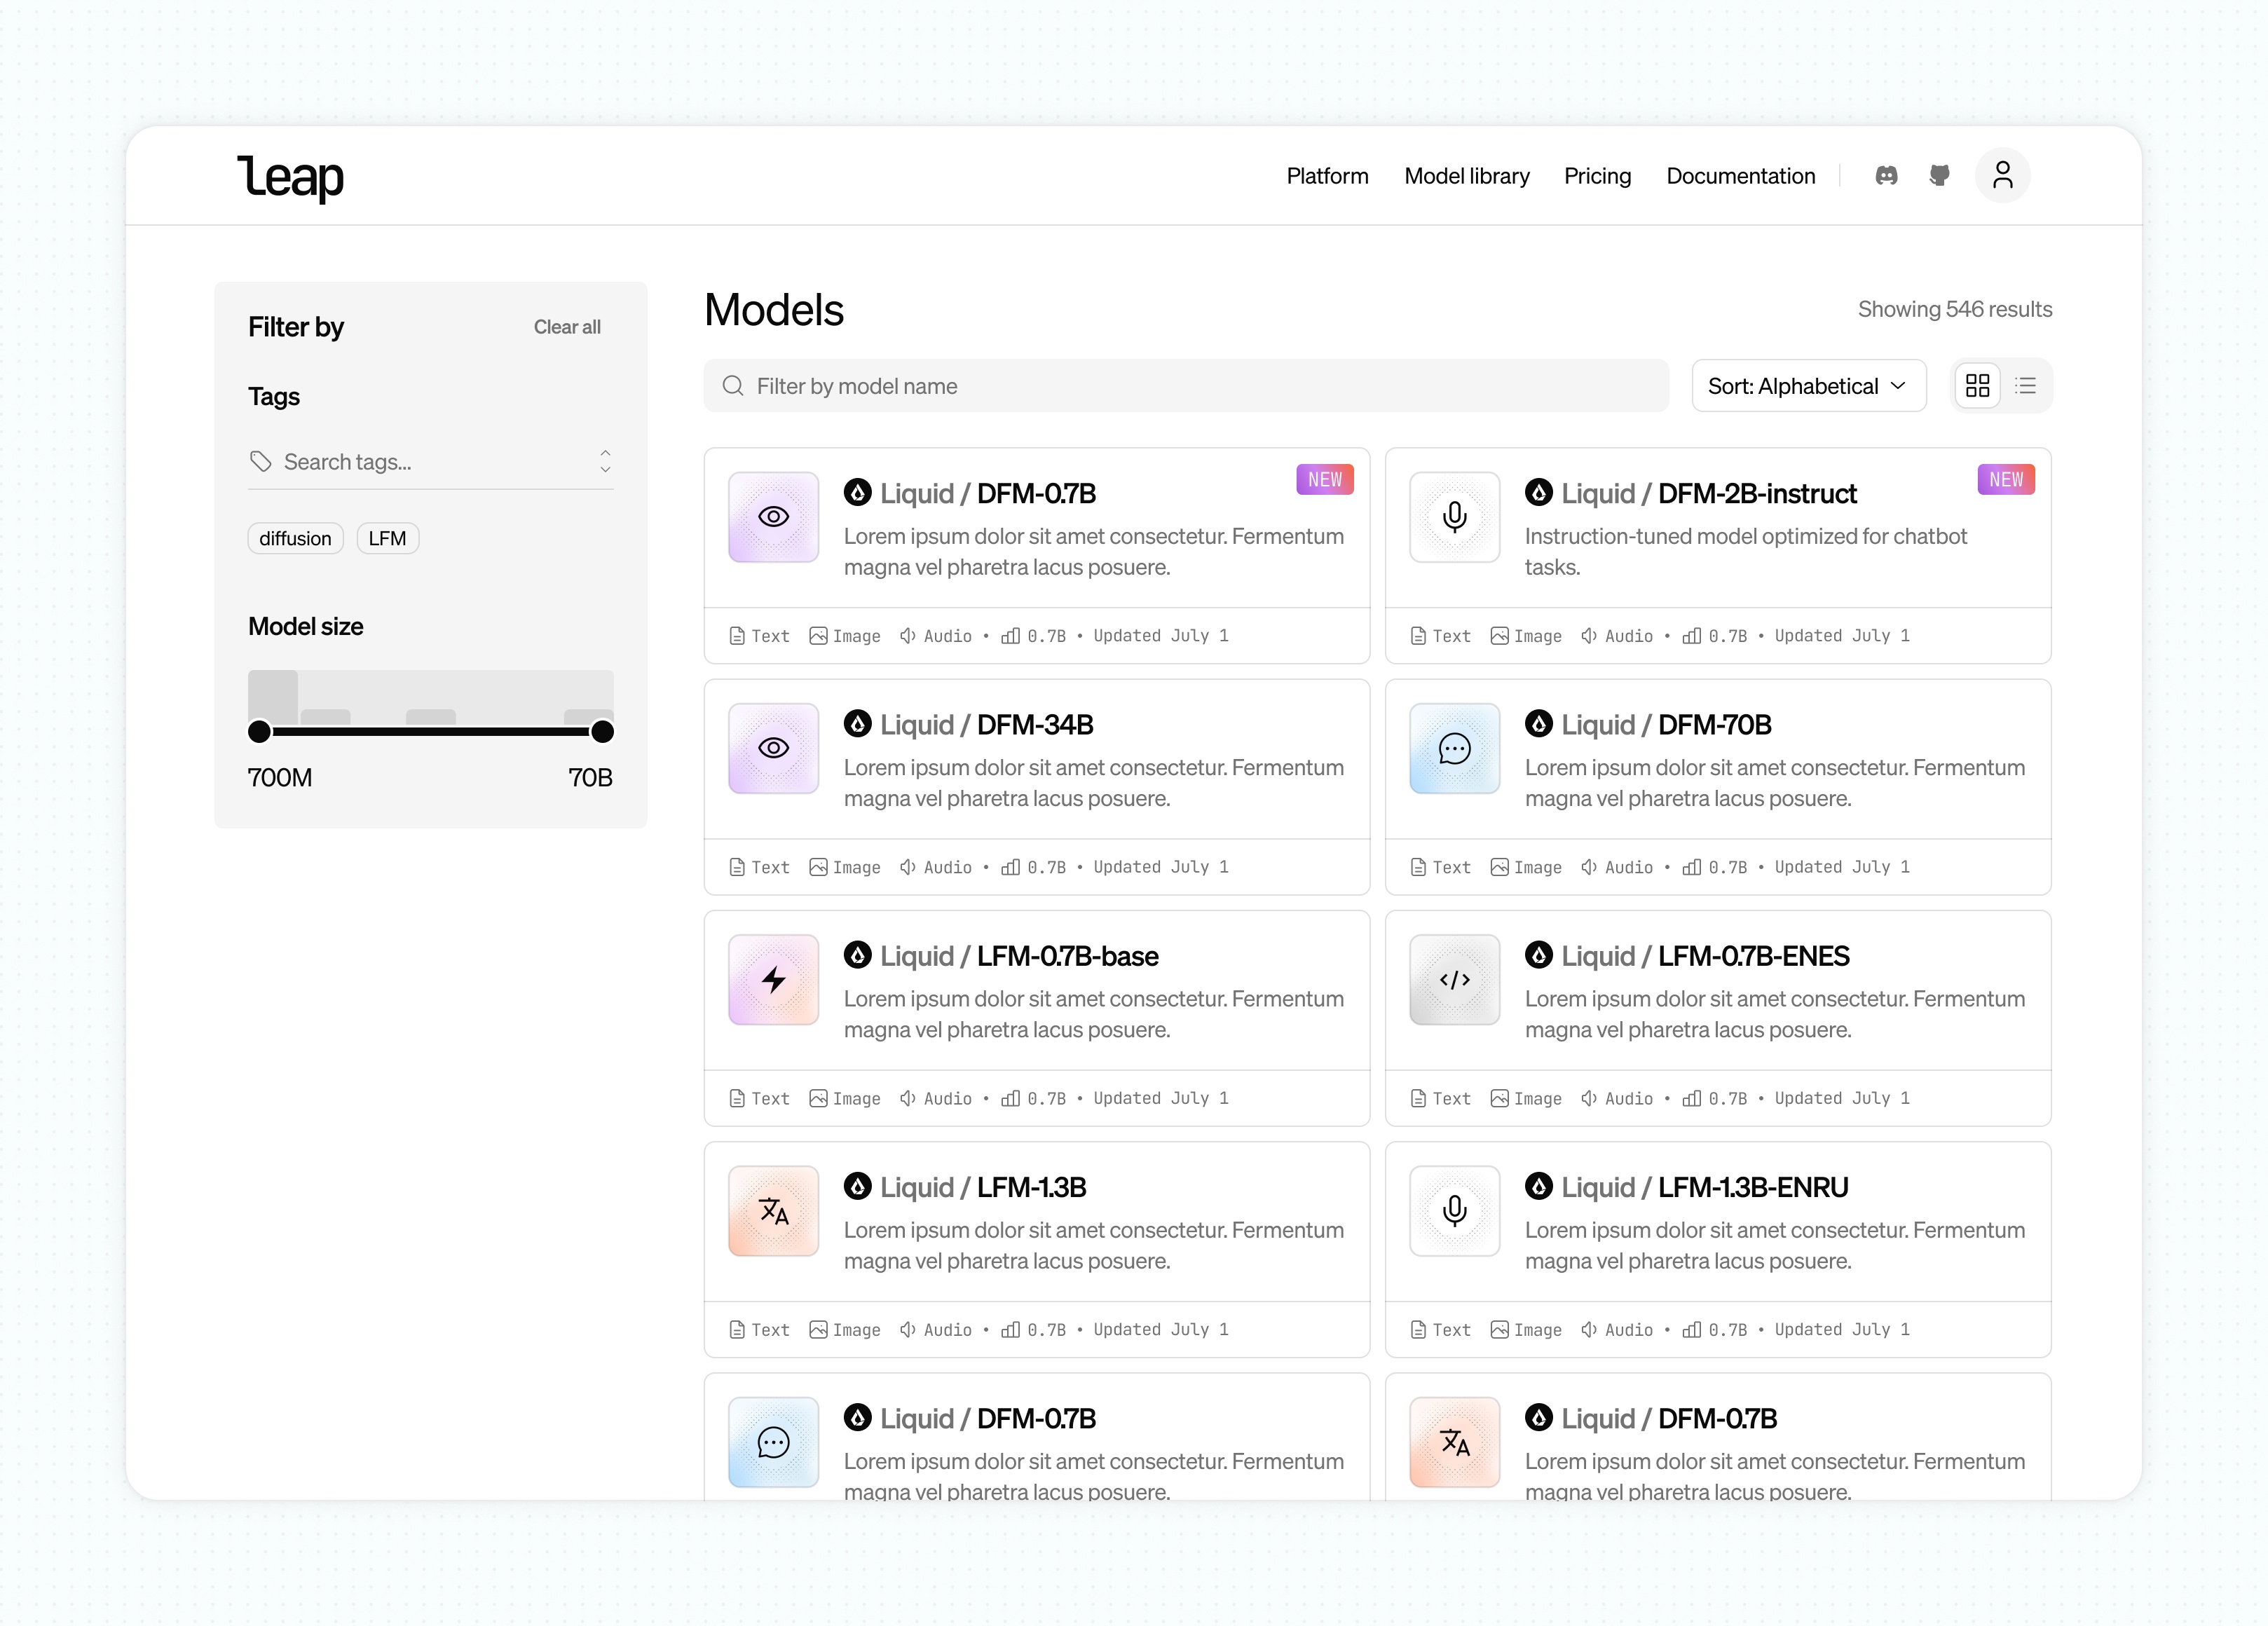Open the GitHub icon in header
This screenshot has height=1626, width=2268.
pos(1939,176)
